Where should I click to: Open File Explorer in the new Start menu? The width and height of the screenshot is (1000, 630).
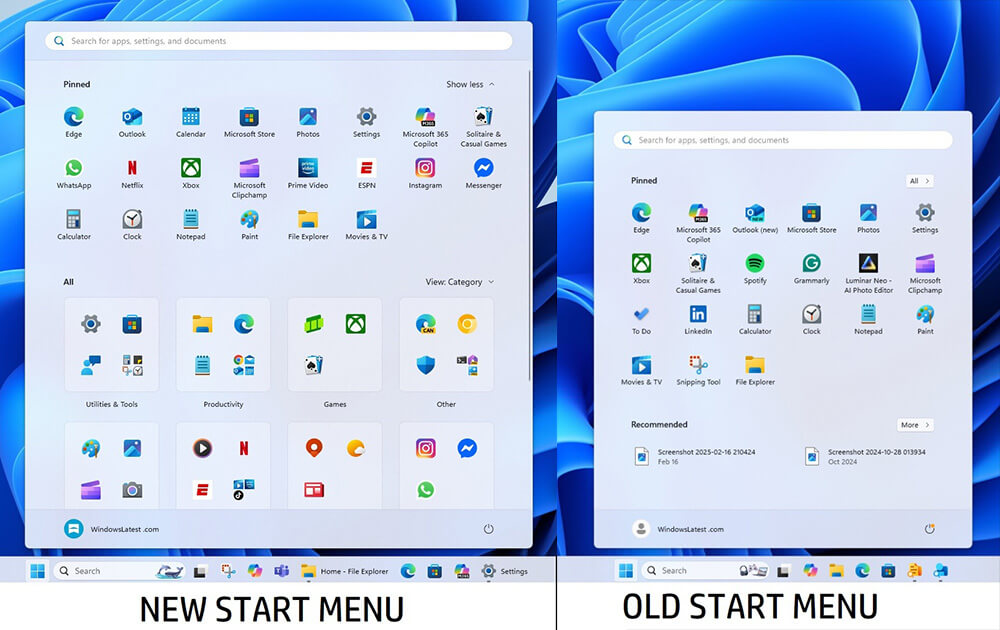tap(308, 224)
